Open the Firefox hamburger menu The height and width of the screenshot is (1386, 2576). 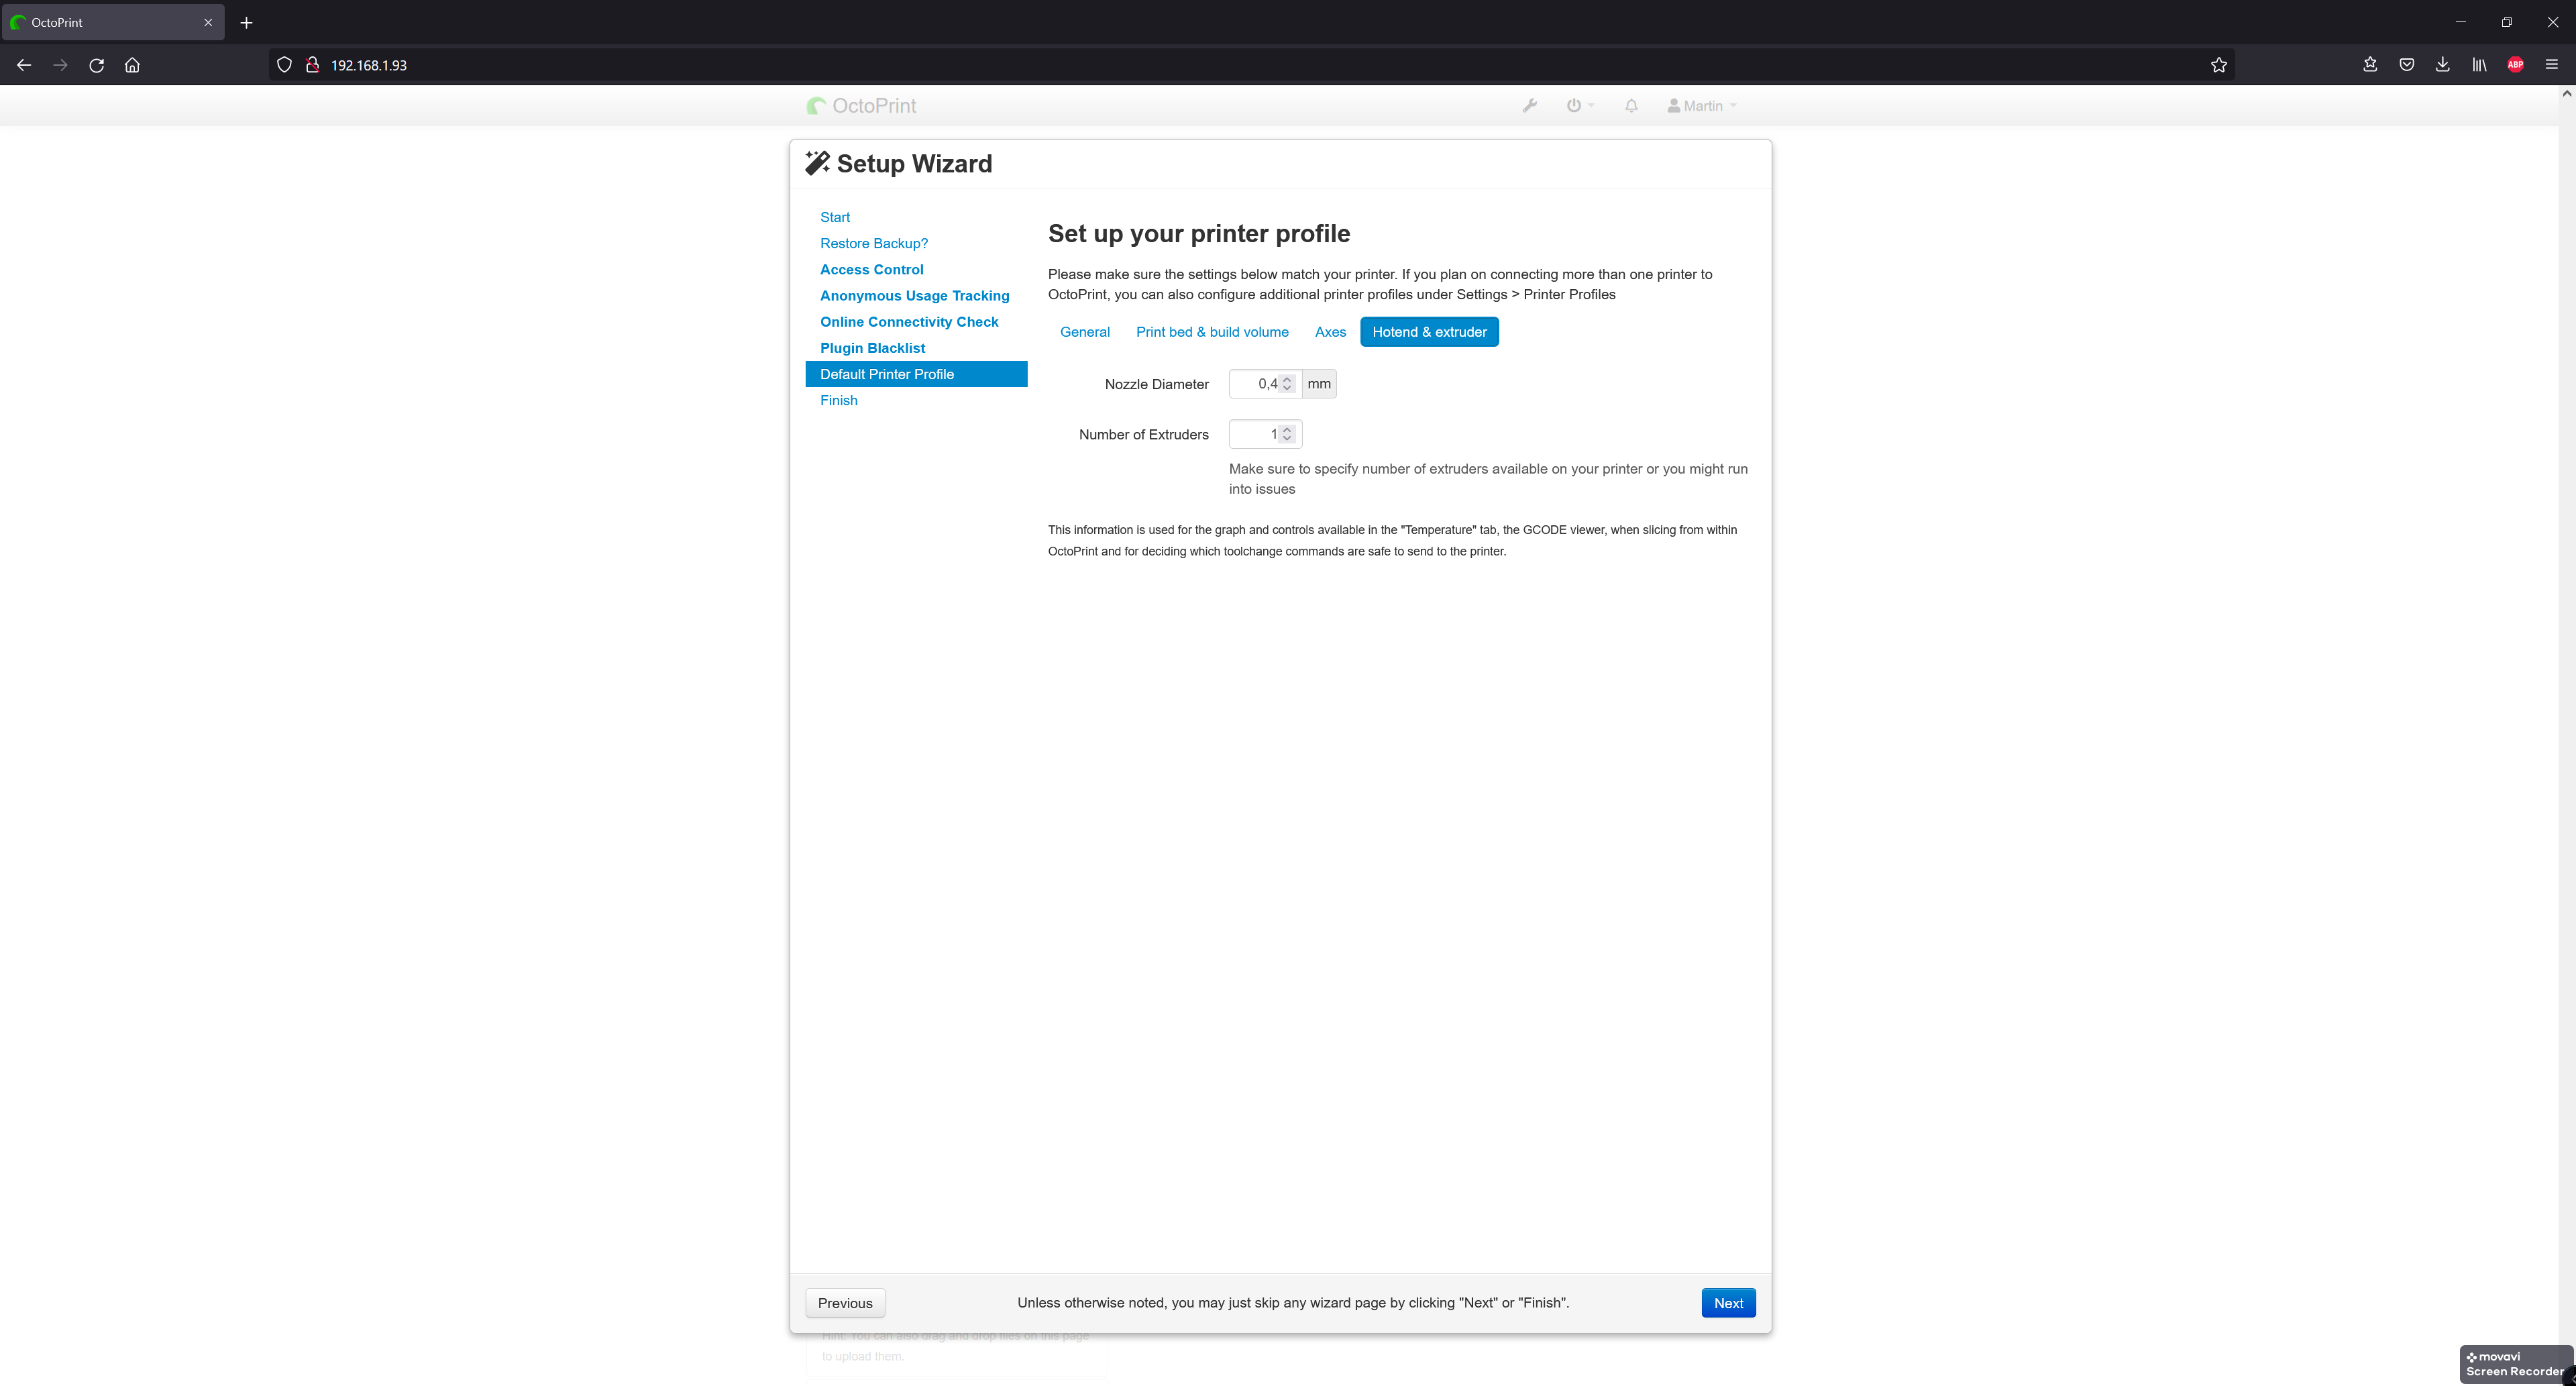[x=2551, y=65]
